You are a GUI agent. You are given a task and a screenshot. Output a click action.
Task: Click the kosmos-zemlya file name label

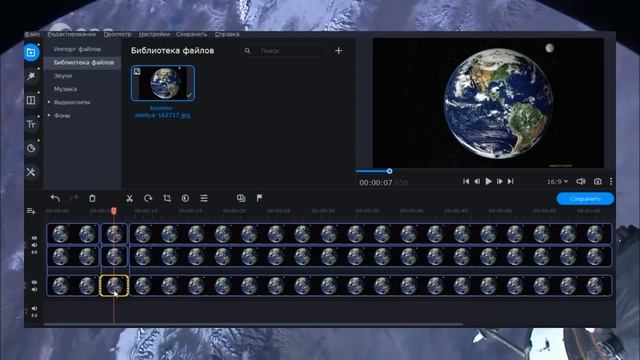(162, 112)
